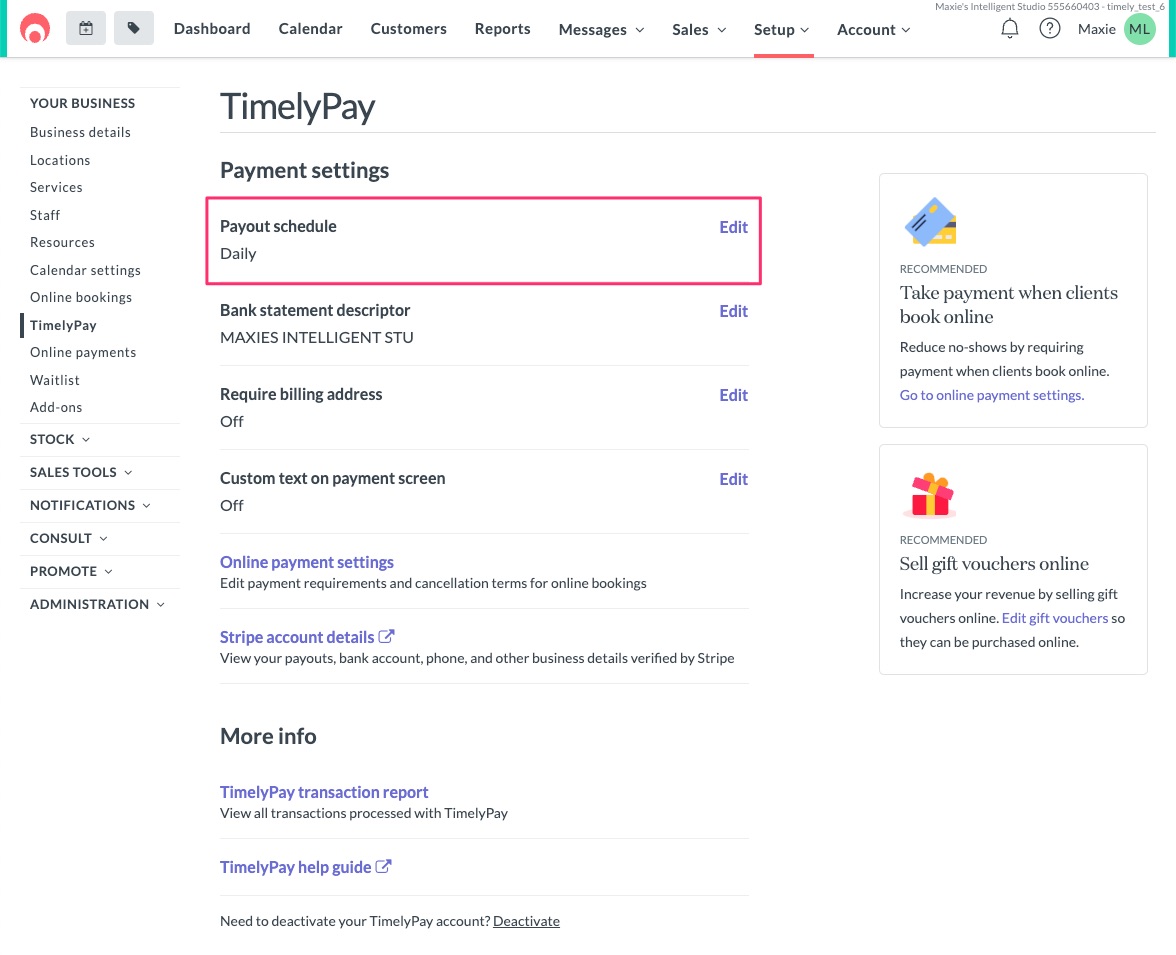
Task: Click Go to online payment settings link
Action: point(992,395)
